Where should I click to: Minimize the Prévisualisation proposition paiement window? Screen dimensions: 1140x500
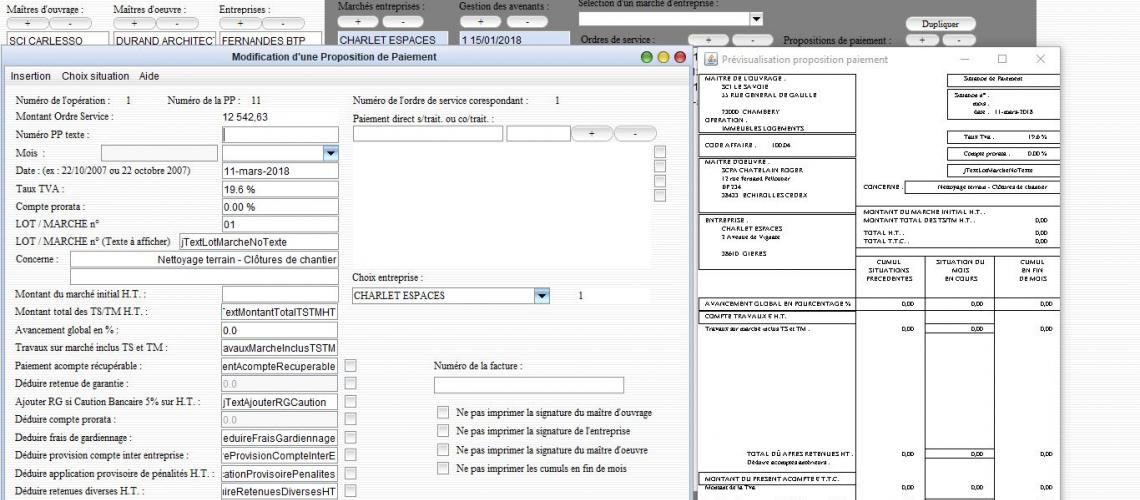click(965, 59)
